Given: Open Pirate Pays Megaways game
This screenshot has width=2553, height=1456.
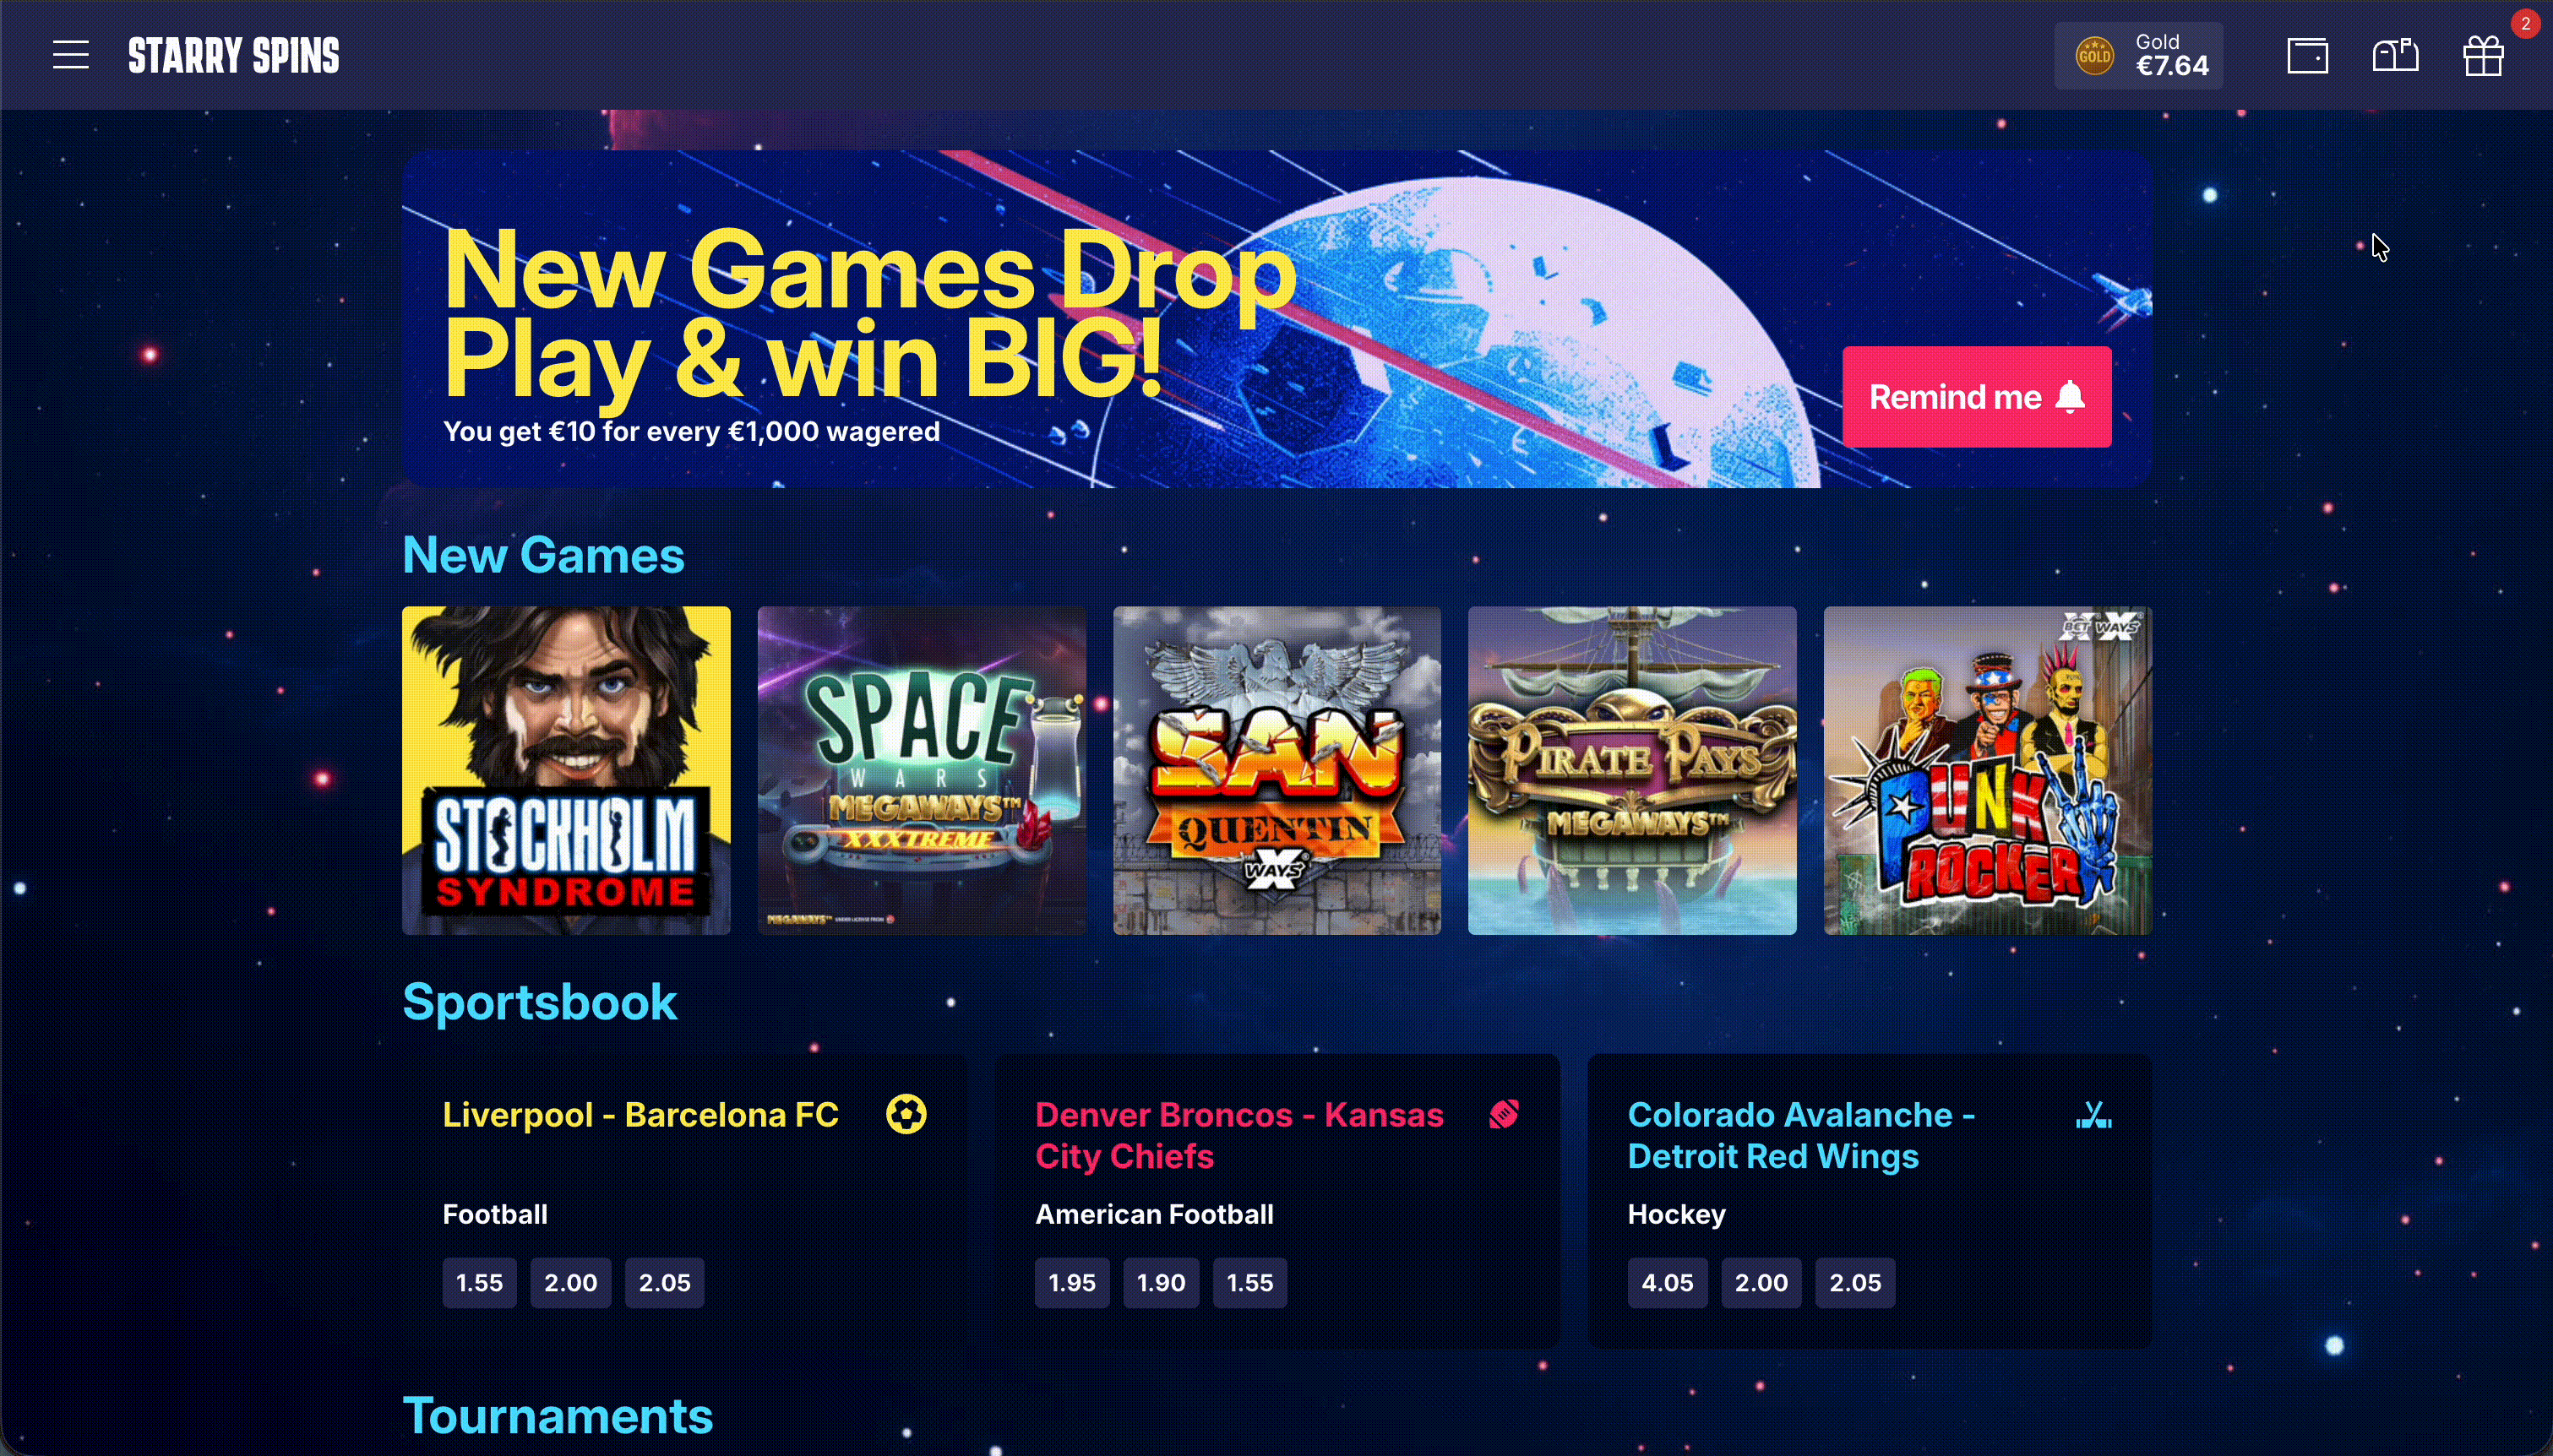Looking at the screenshot, I should 1632,770.
